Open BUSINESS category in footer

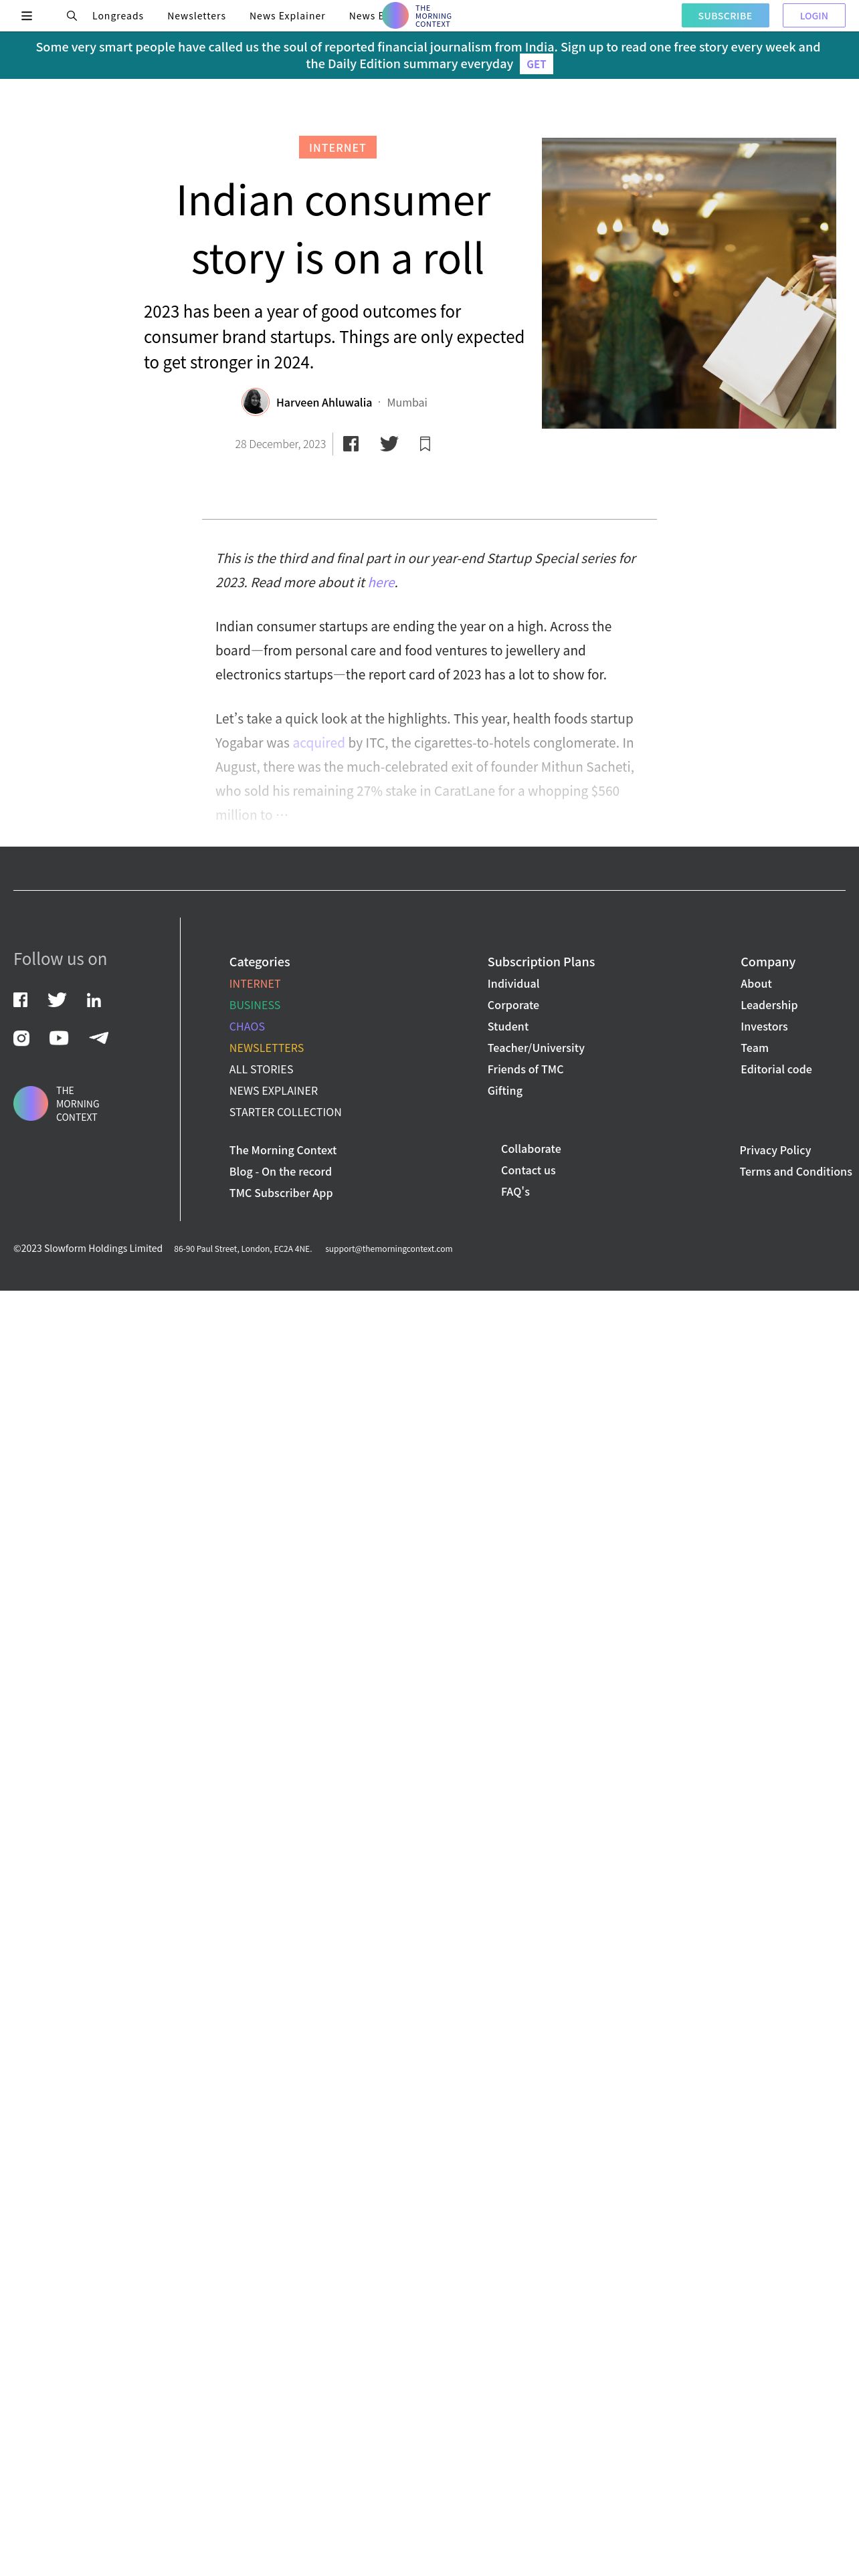(255, 1005)
